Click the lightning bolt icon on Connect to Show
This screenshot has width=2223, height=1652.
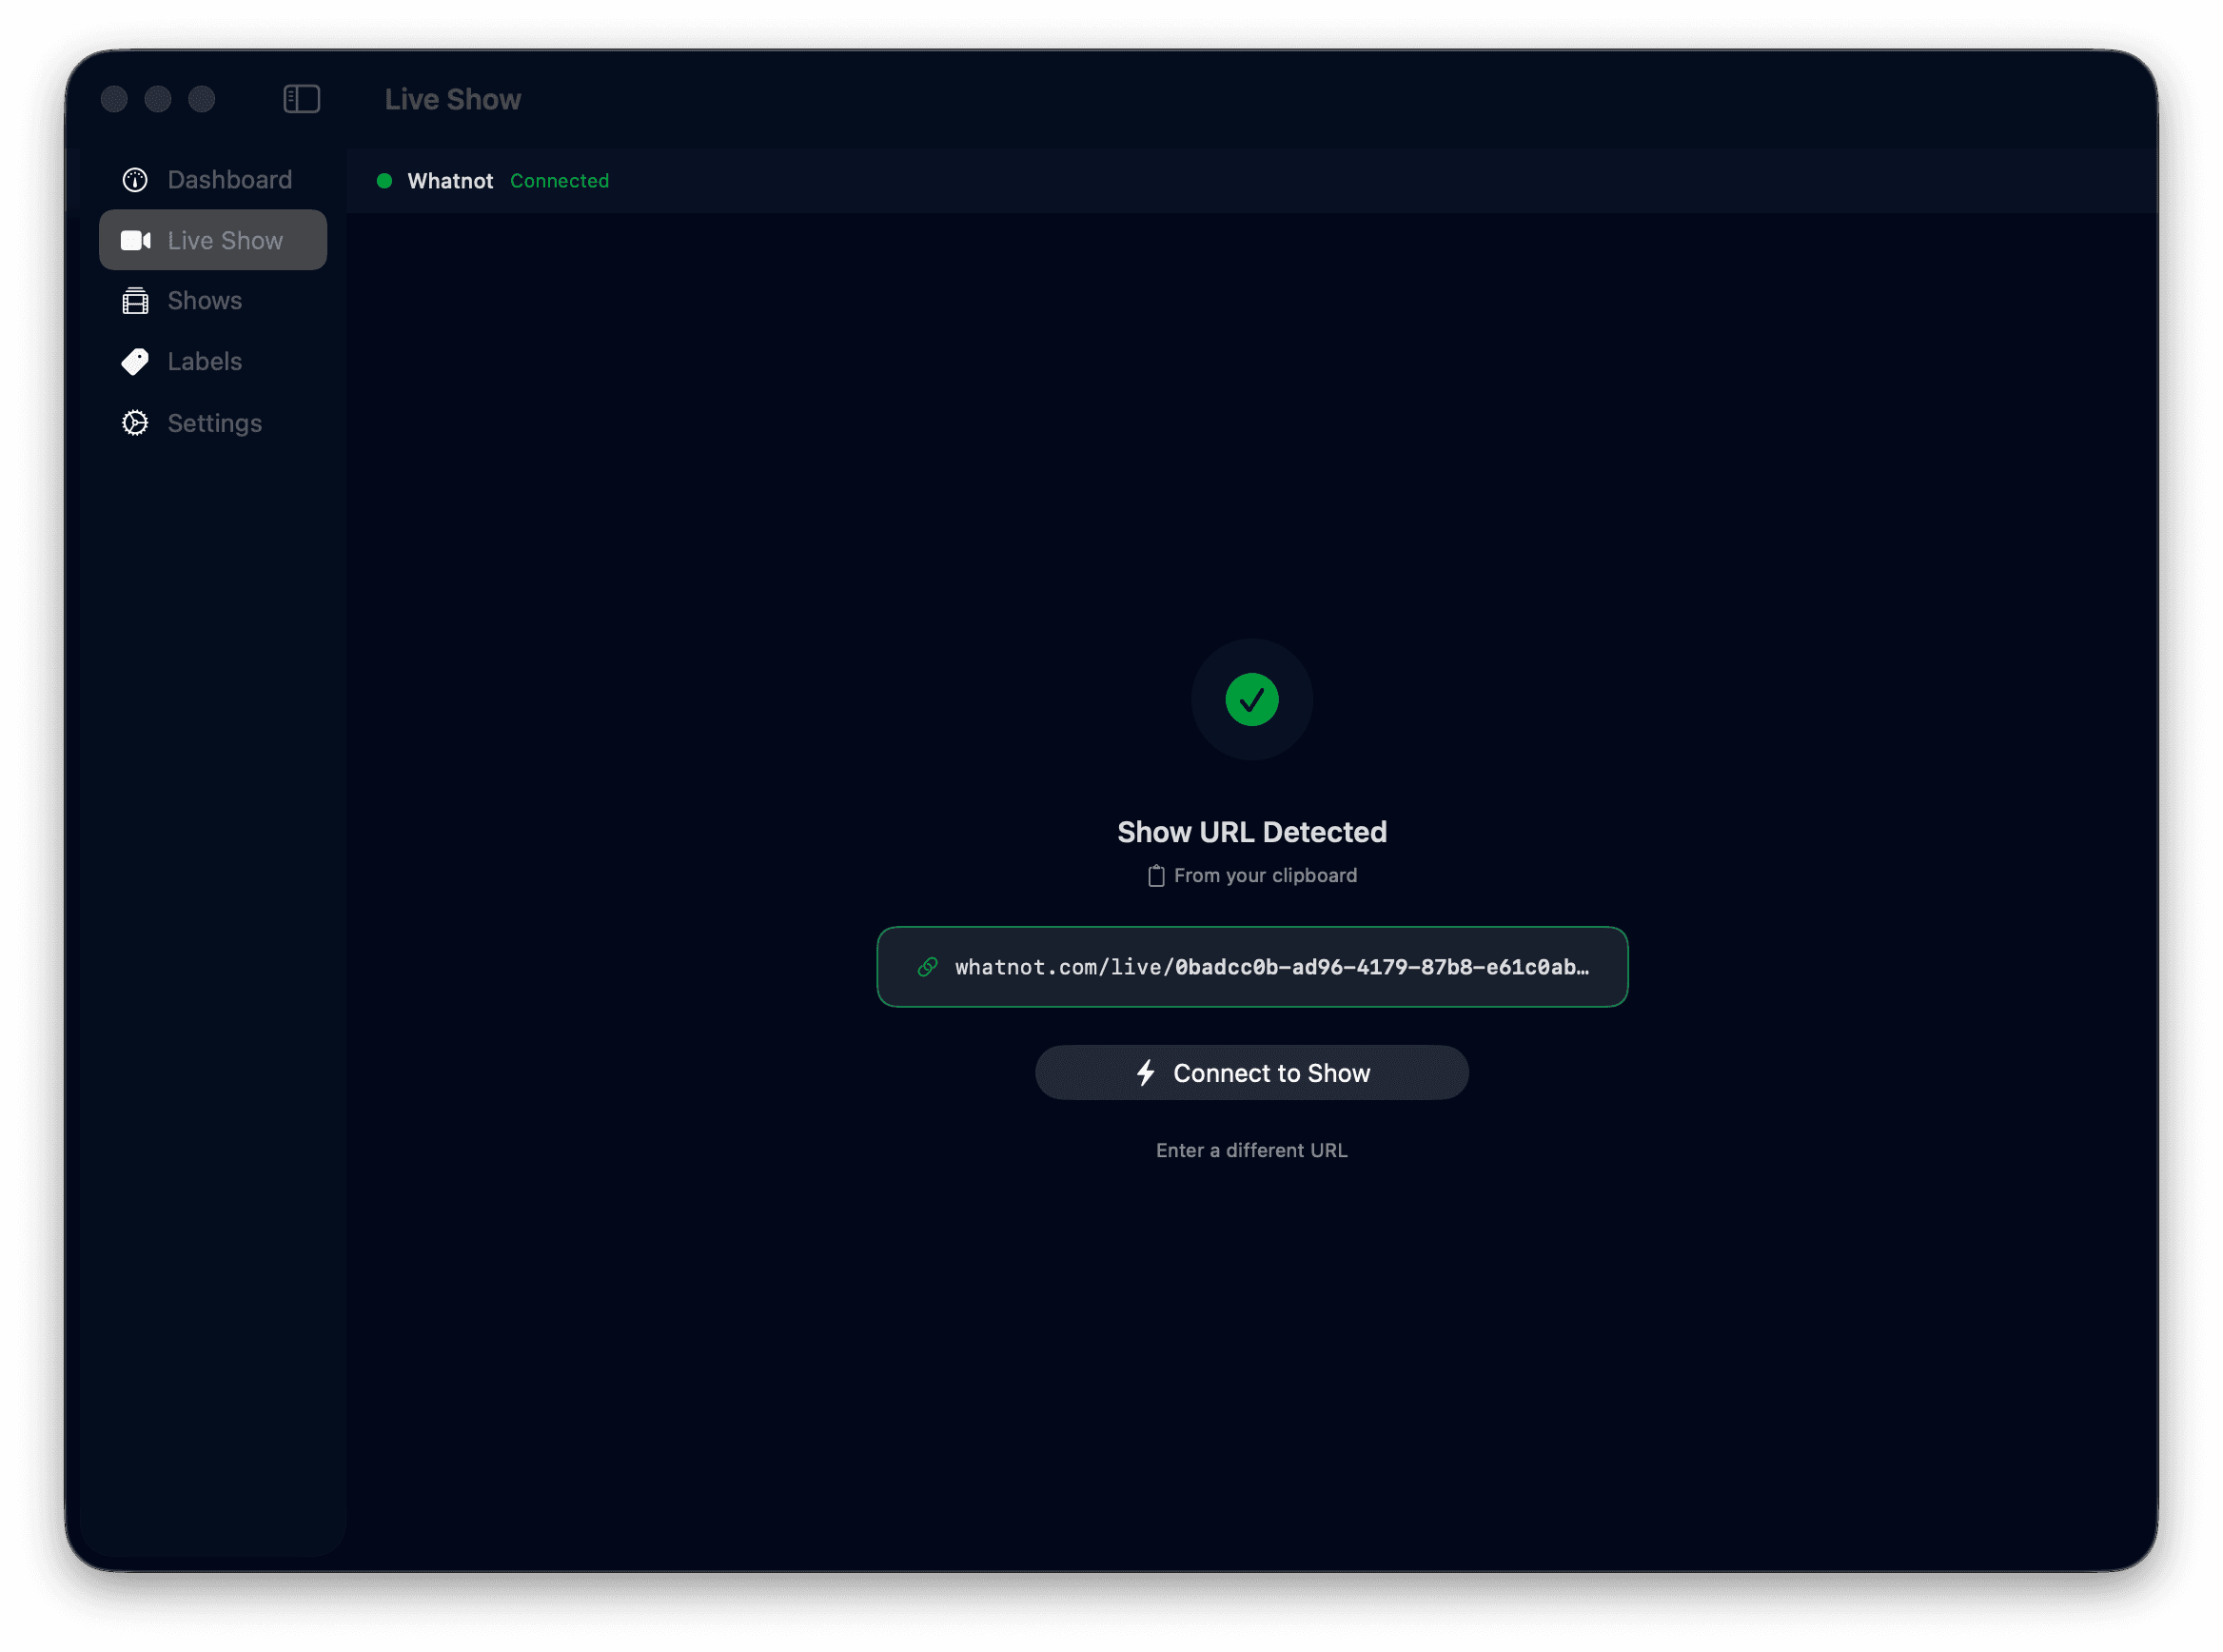[1148, 1072]
